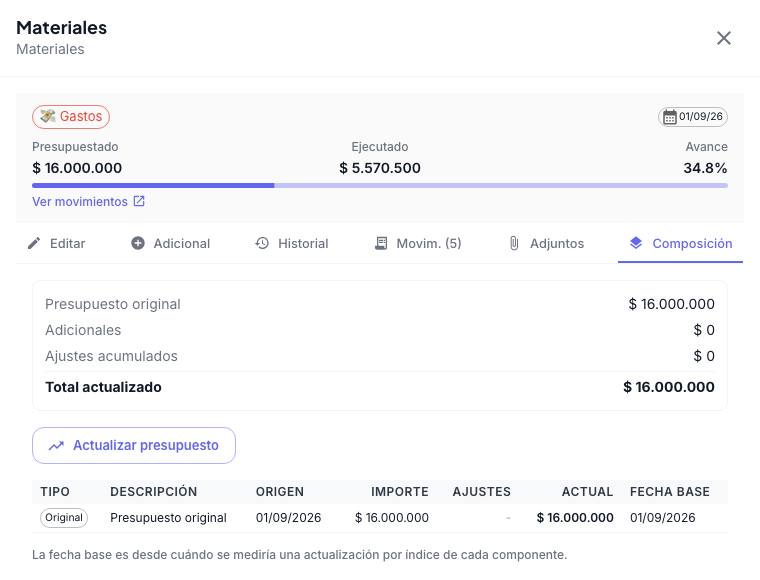Click the IMPORTE column header
This screenshot has height=580, width=760.
click(400, 492)
